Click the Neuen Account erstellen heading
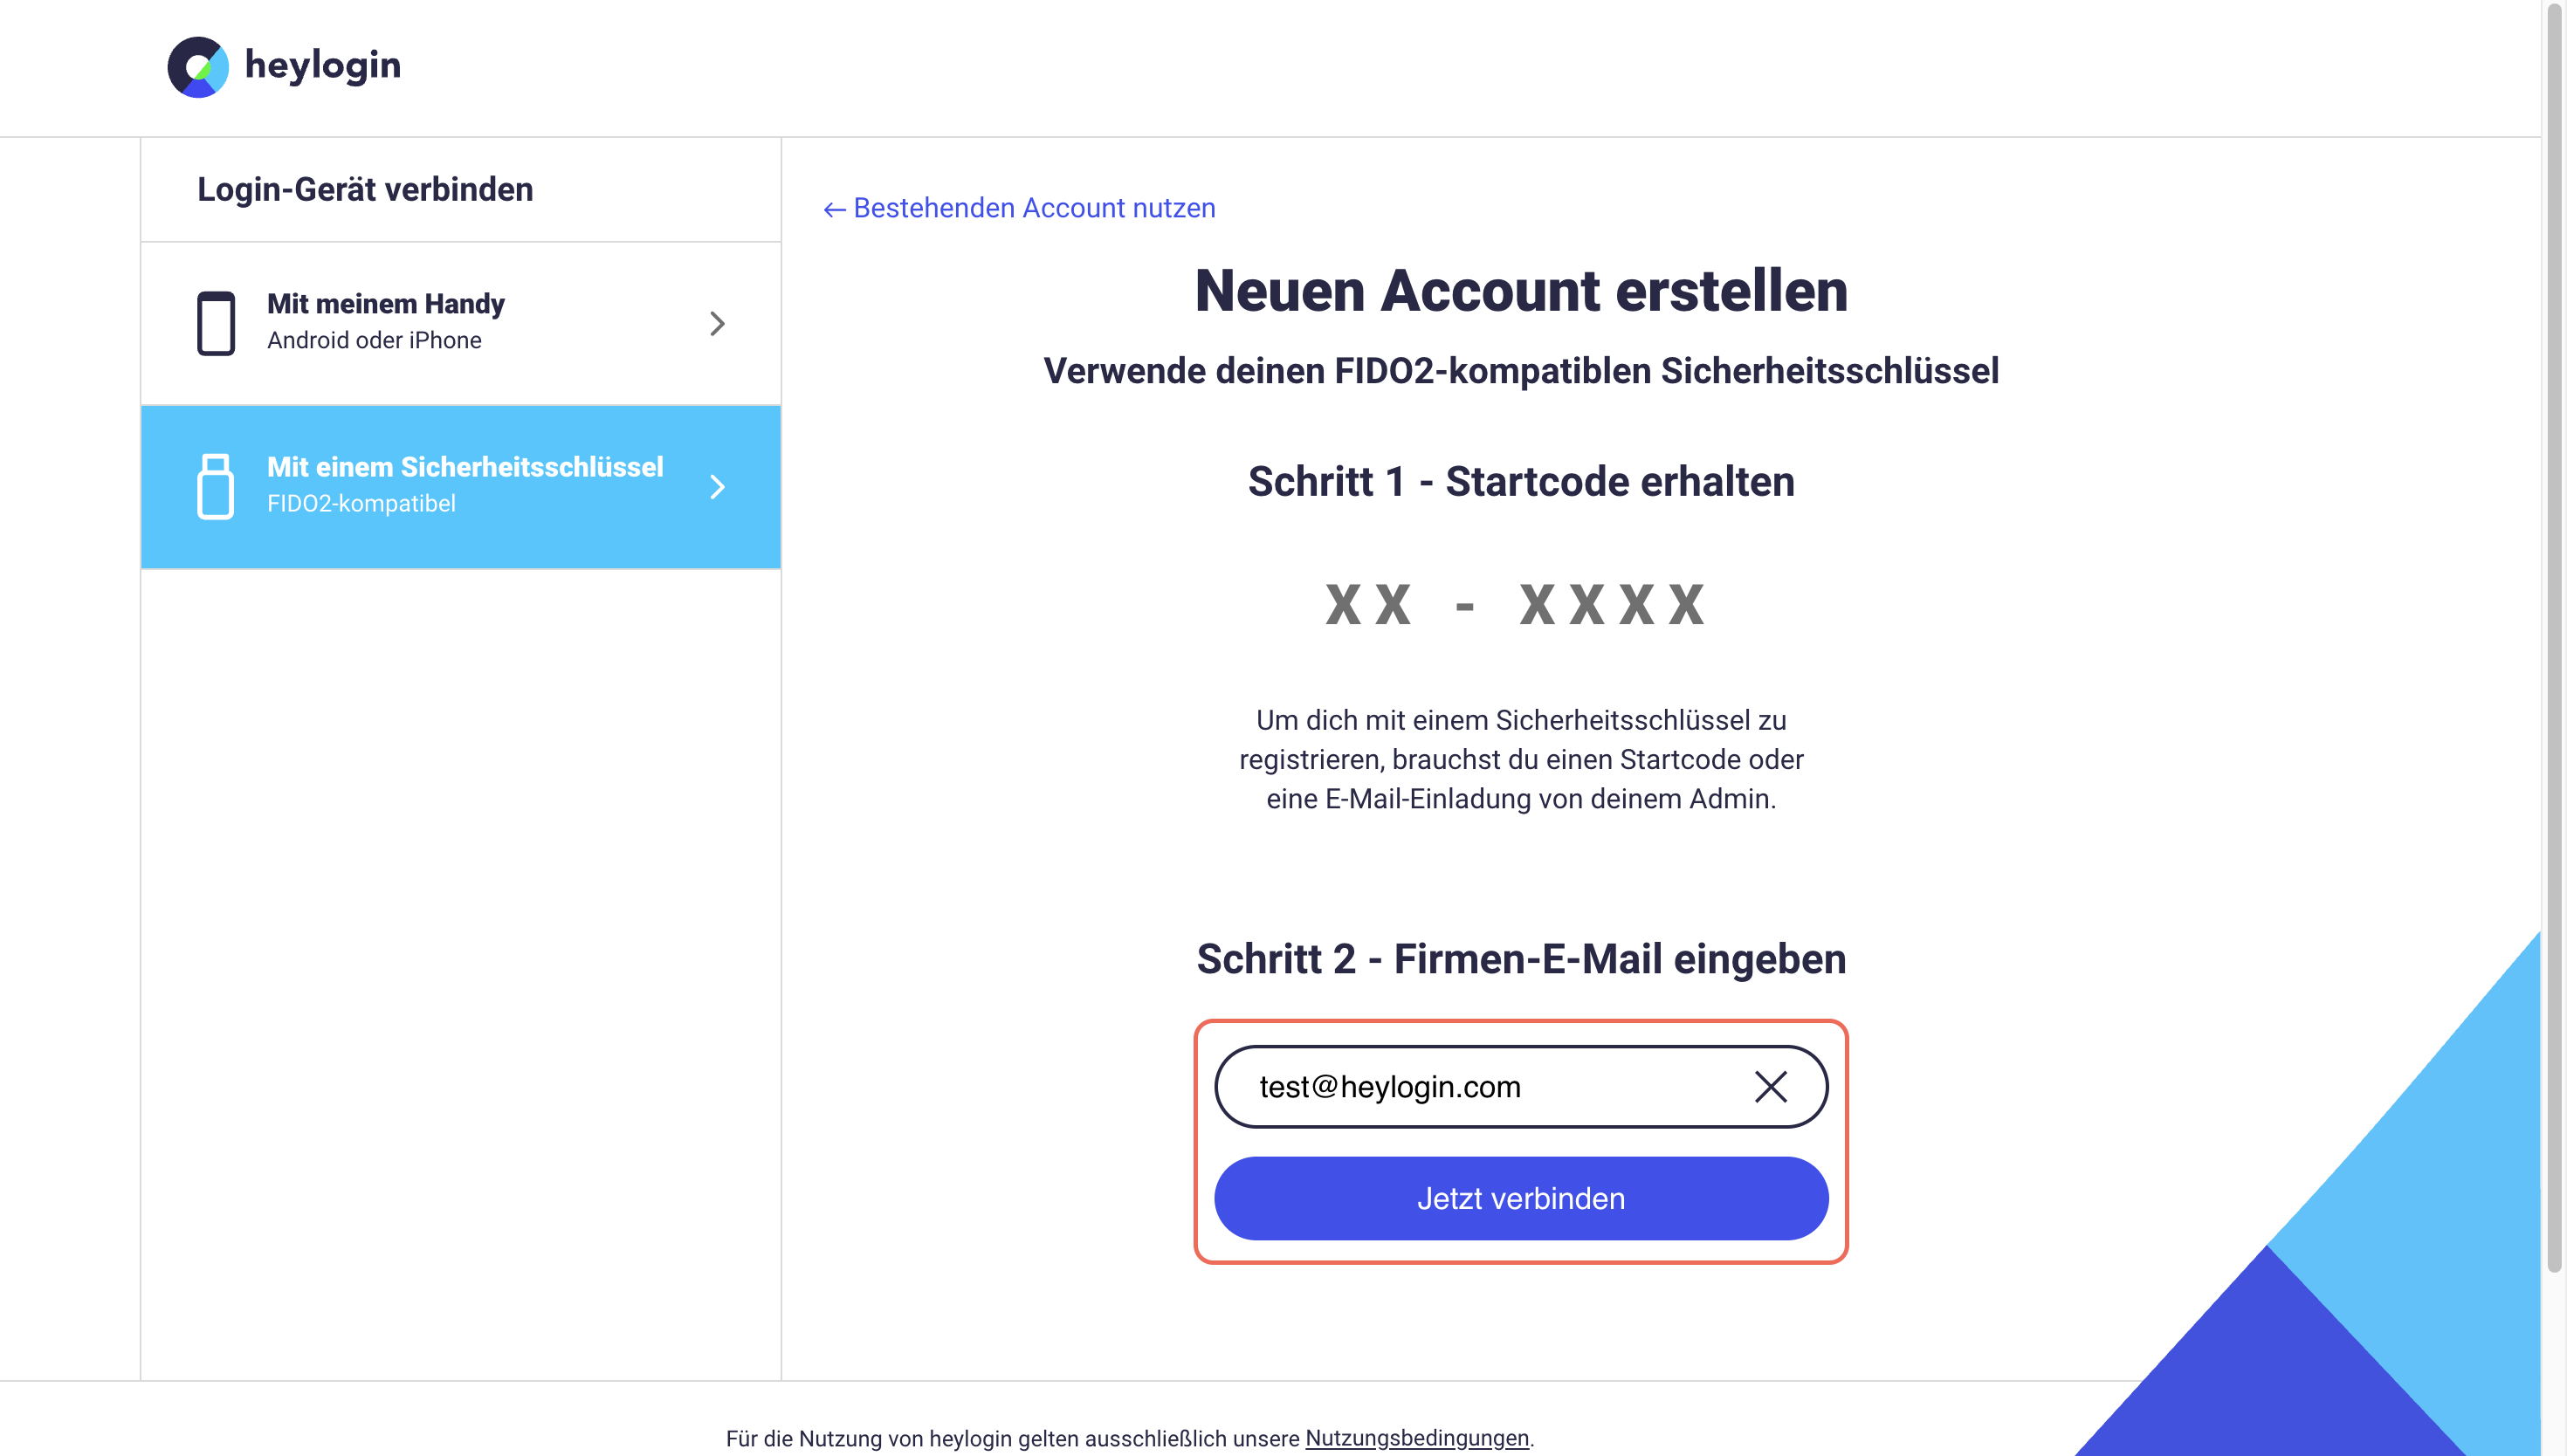This screenshot has height=1456, width=2567. coord(1520,291)
